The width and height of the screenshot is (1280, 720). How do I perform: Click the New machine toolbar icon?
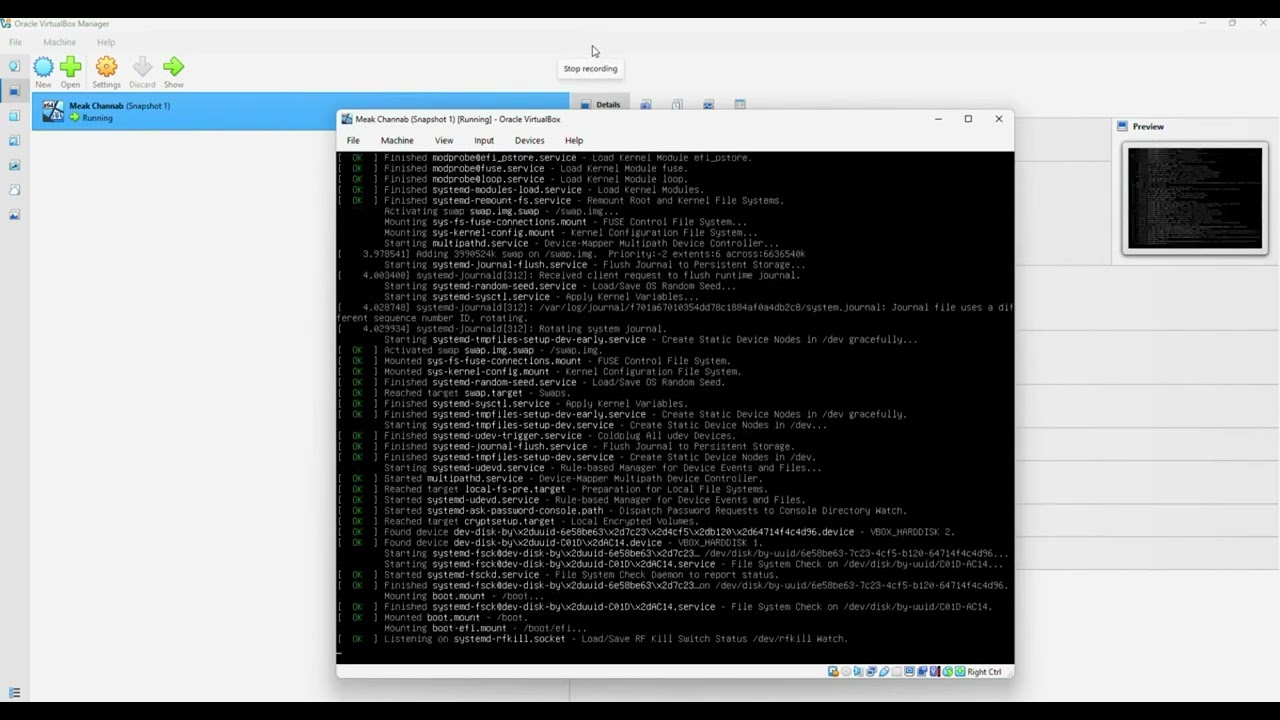(x=44, y=67)
